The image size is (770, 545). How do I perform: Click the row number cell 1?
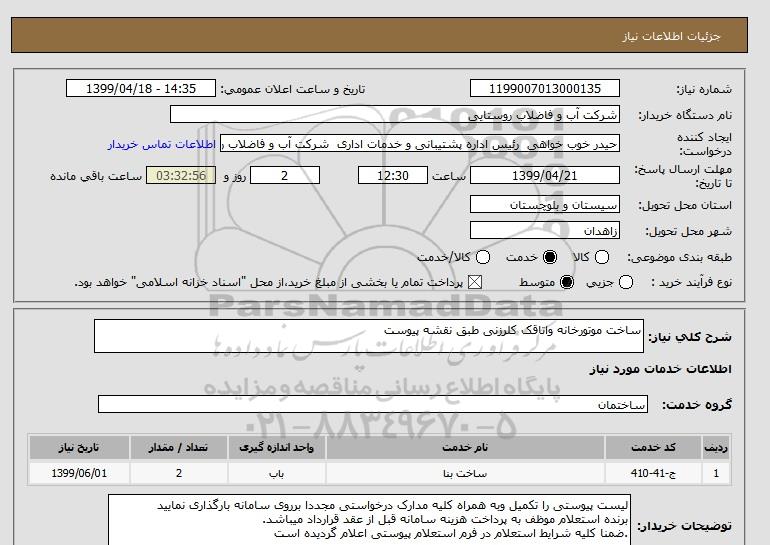716,473
